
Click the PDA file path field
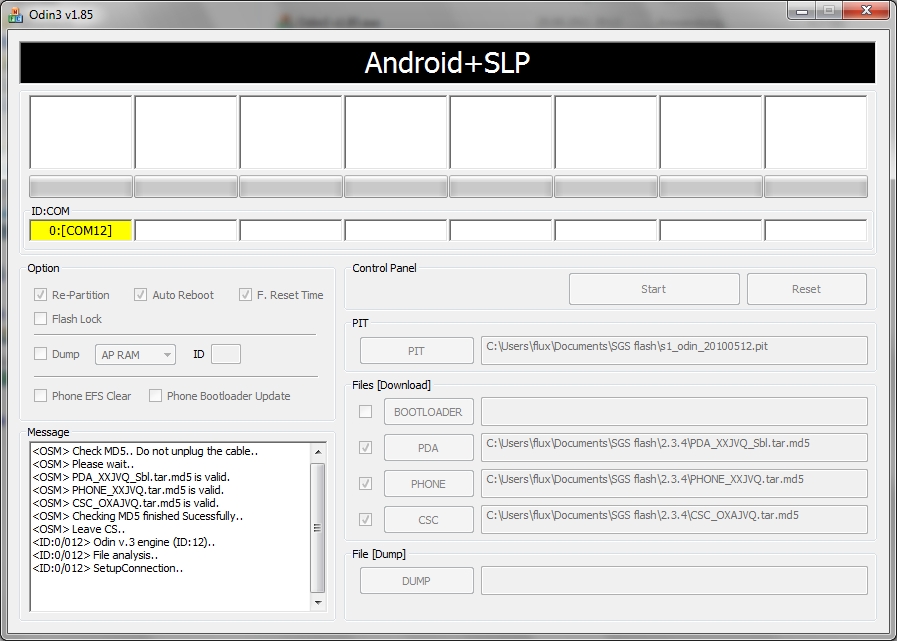pos(674,448)
